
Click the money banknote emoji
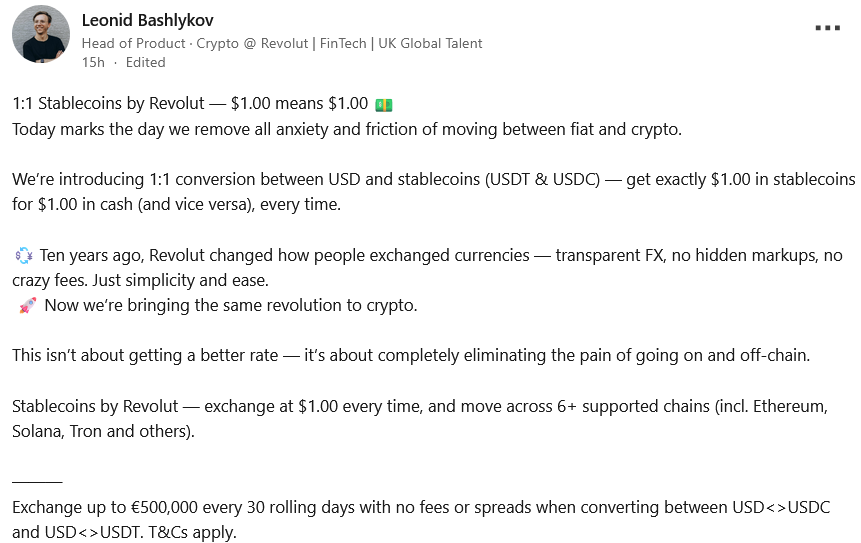pyautogui.click(x=384, y=104)
